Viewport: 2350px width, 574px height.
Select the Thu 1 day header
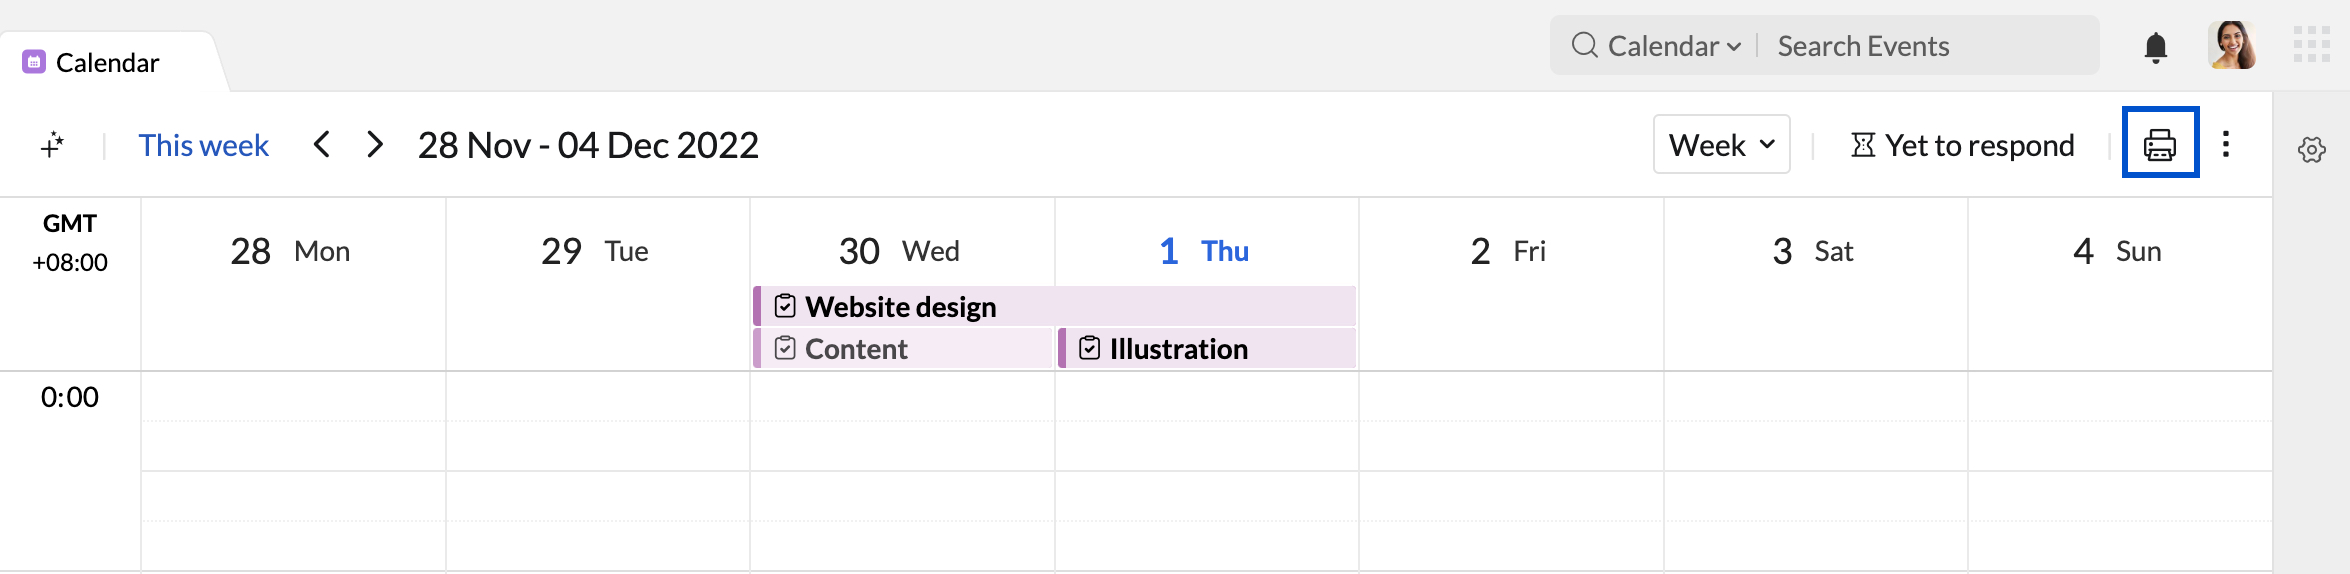pyautogui.click(x=1204, y=251)
